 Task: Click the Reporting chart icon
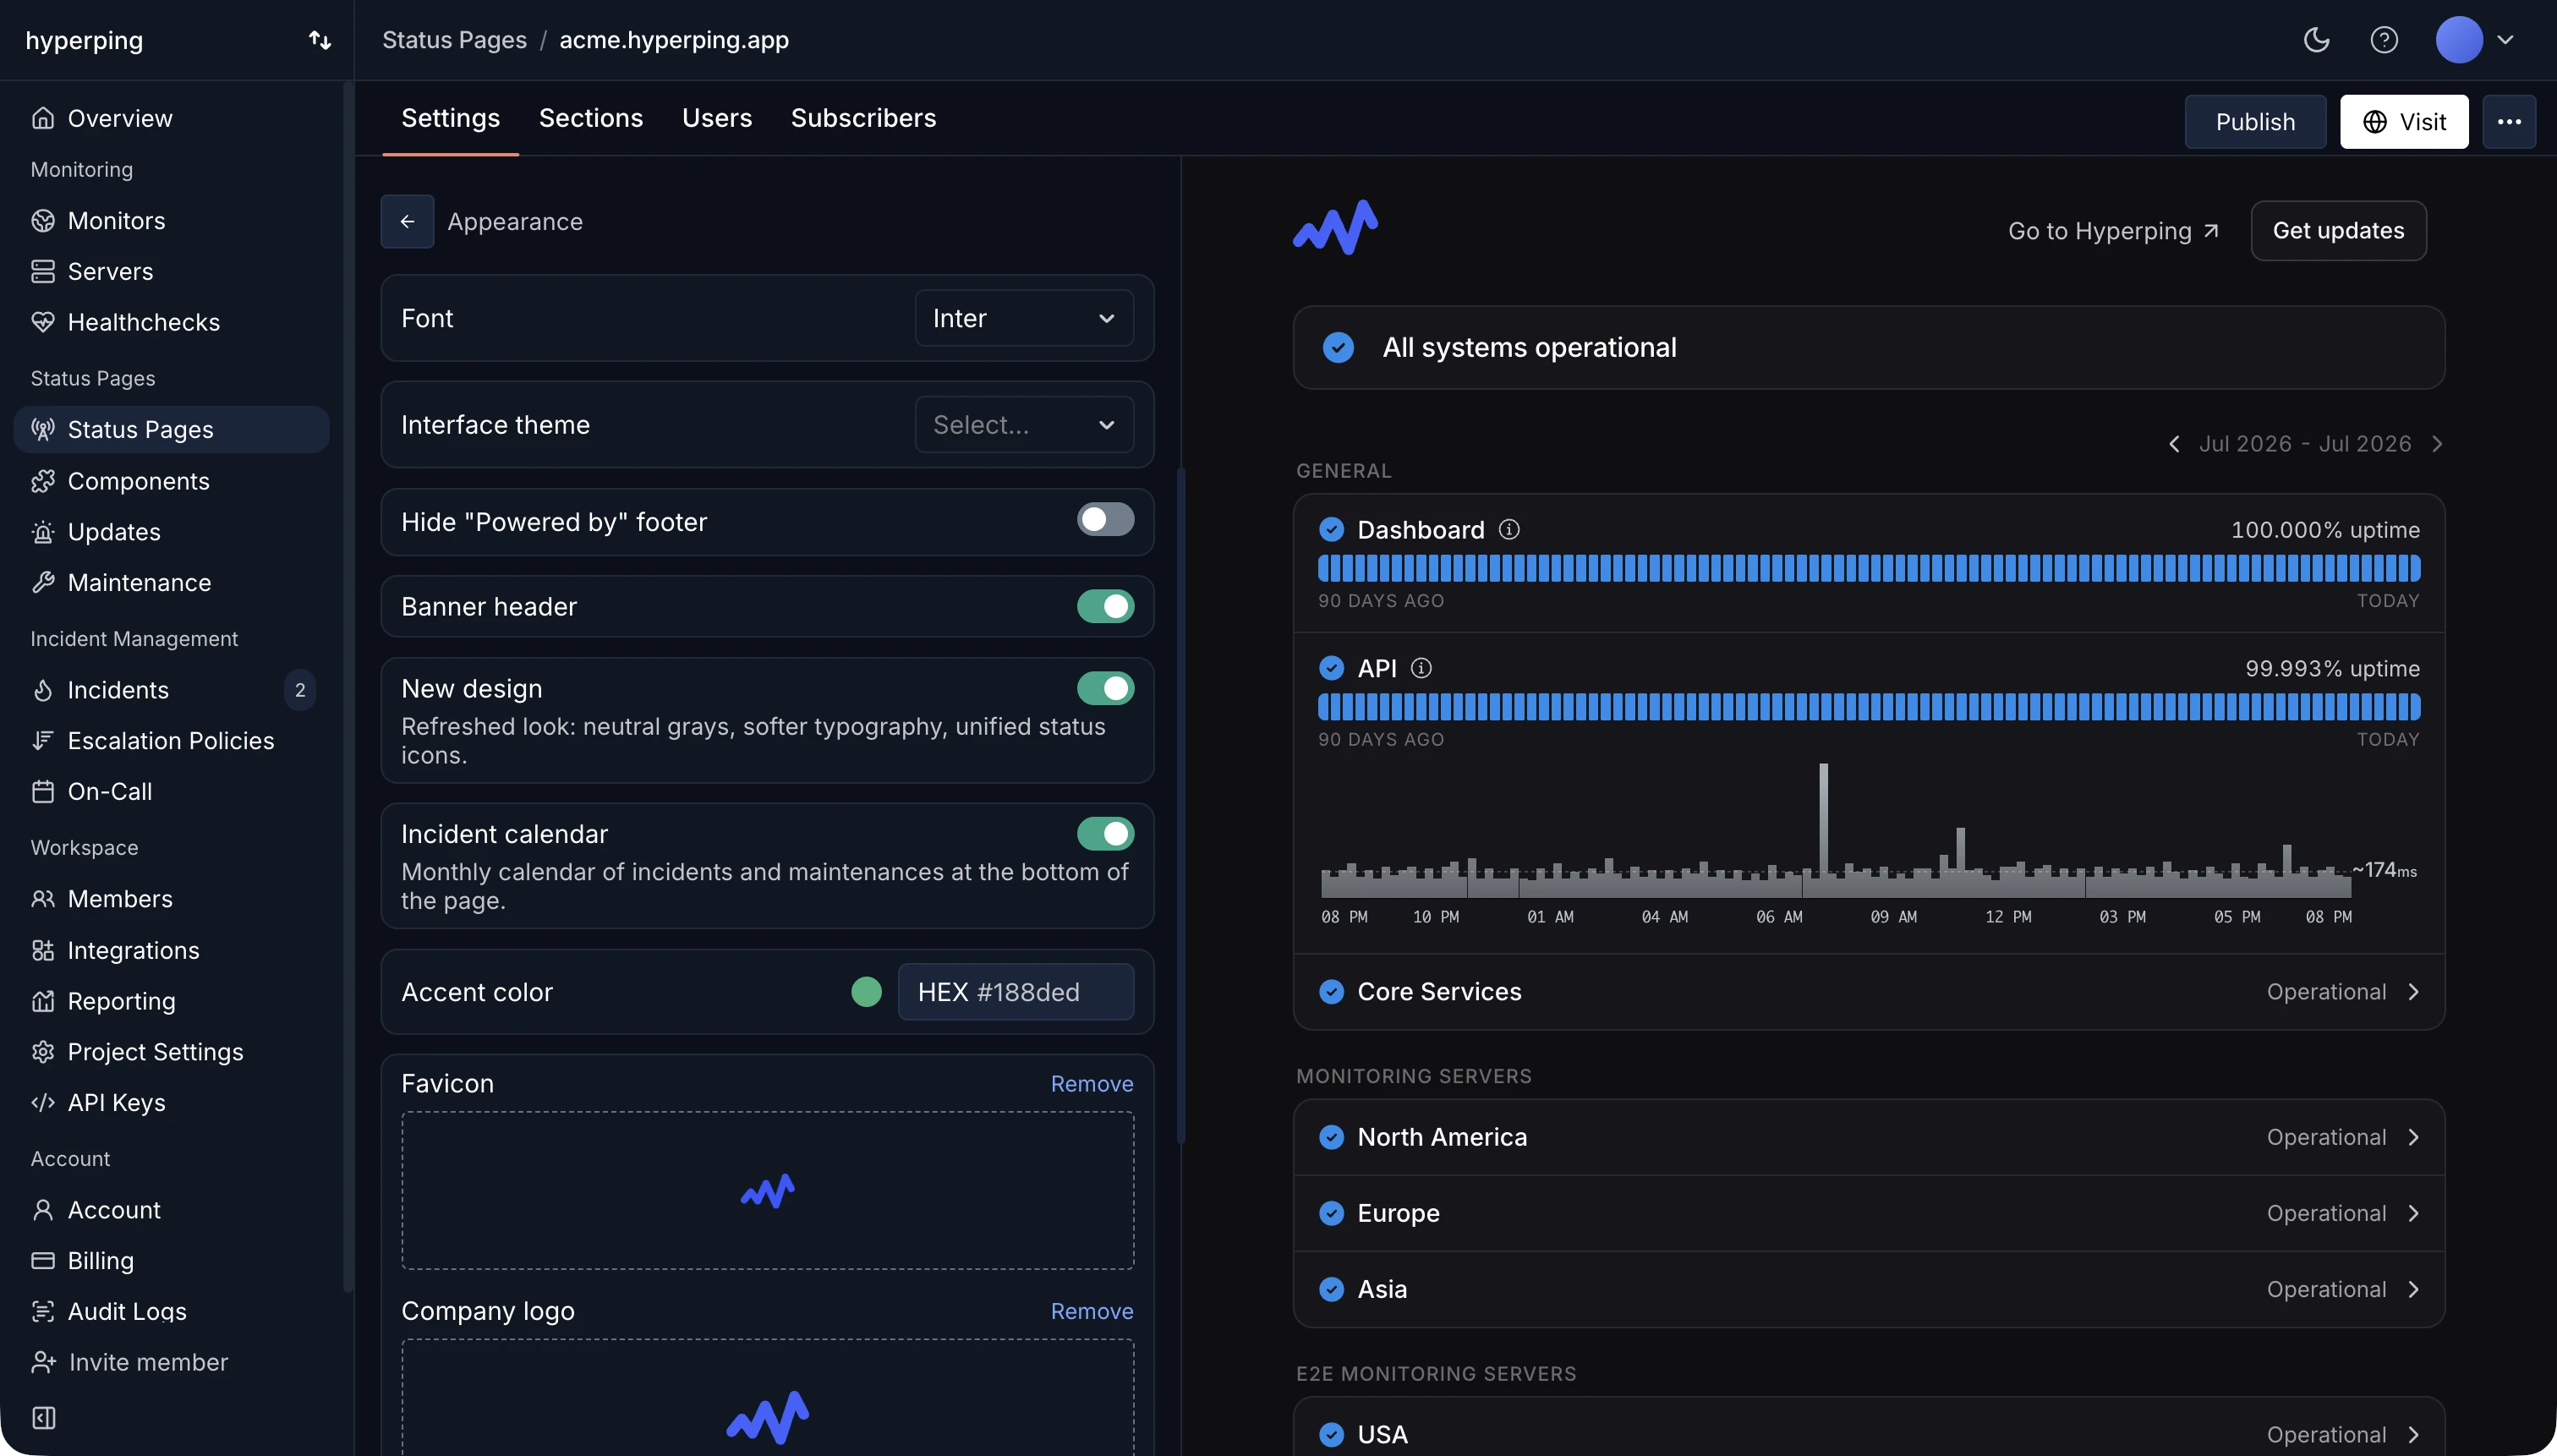pyautogui.click(x=43, y=1001)
